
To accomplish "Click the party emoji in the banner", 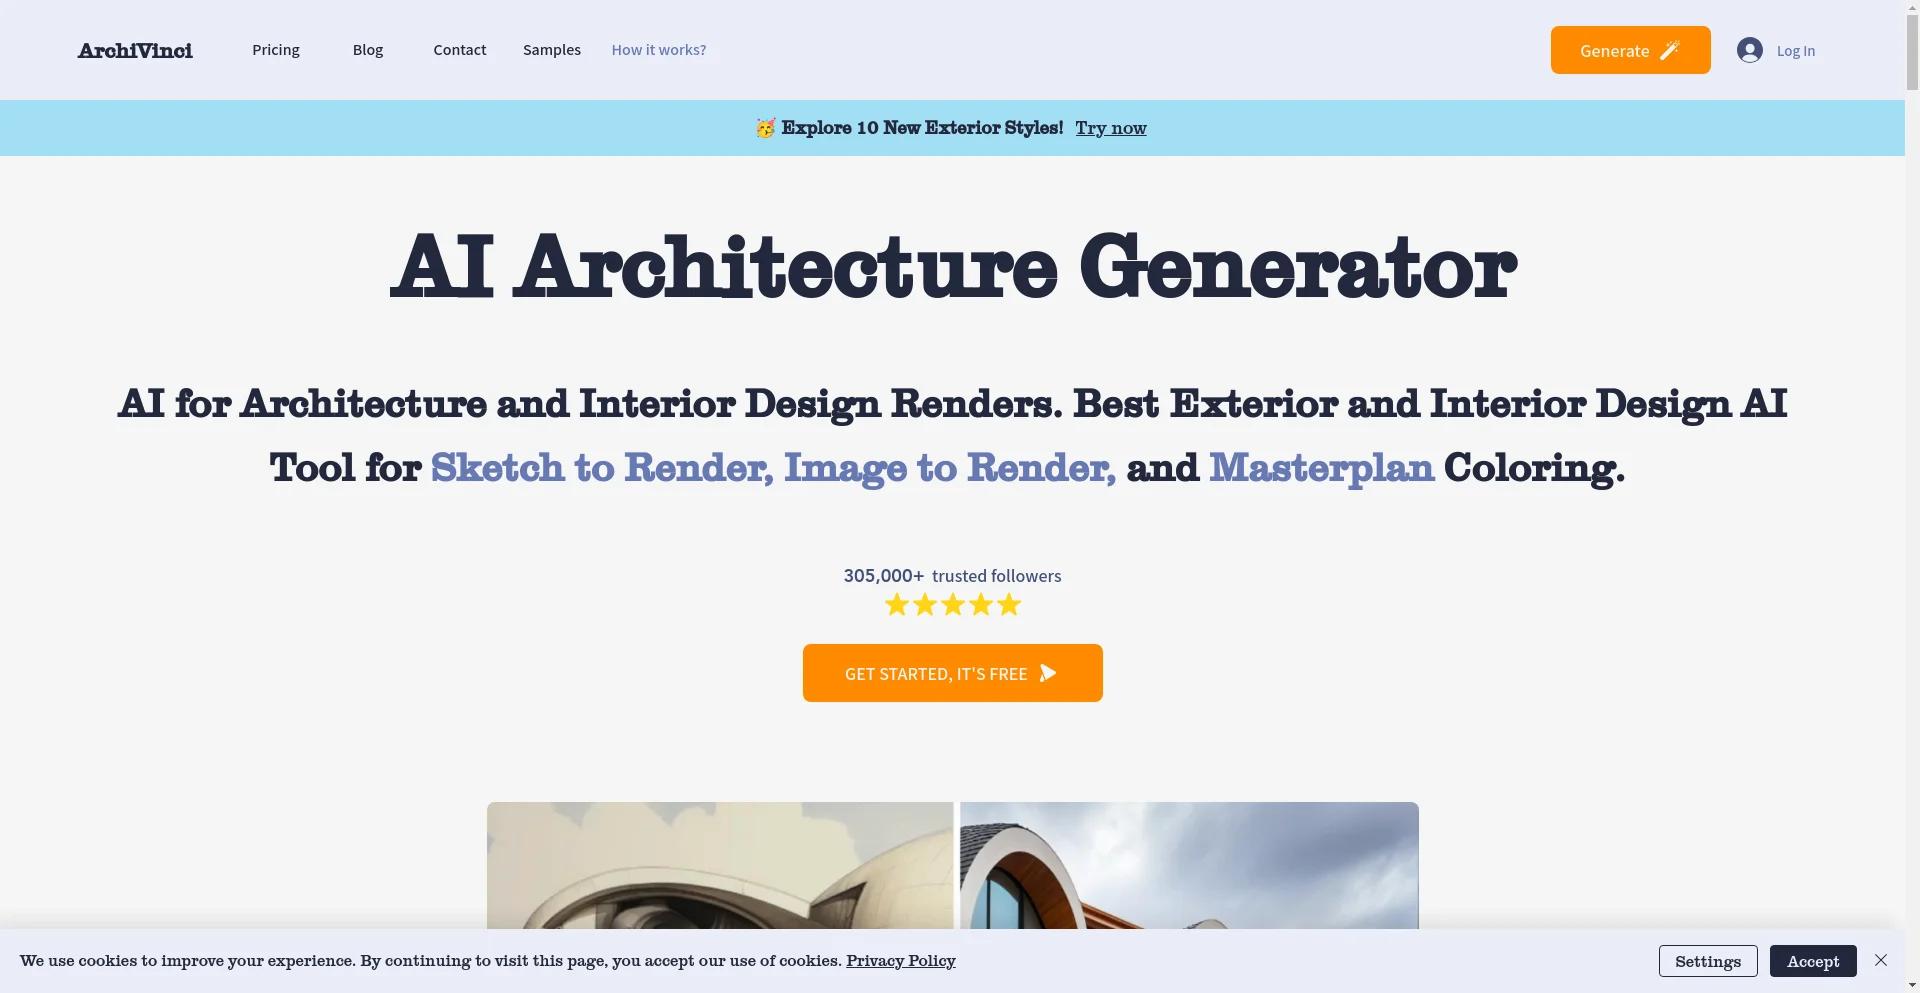I will coord(765,128).
